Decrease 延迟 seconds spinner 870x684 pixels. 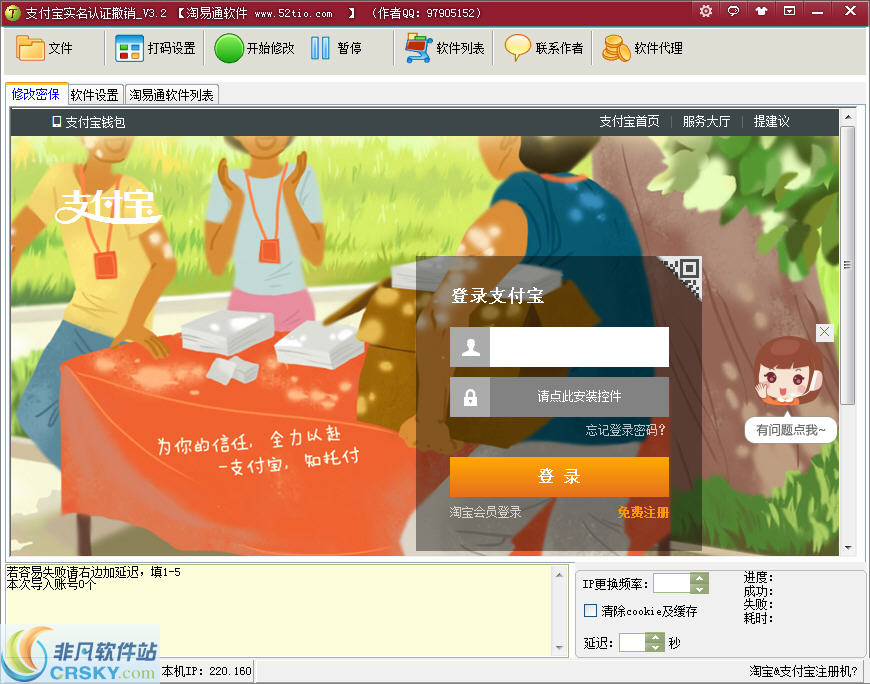[655, 647]
